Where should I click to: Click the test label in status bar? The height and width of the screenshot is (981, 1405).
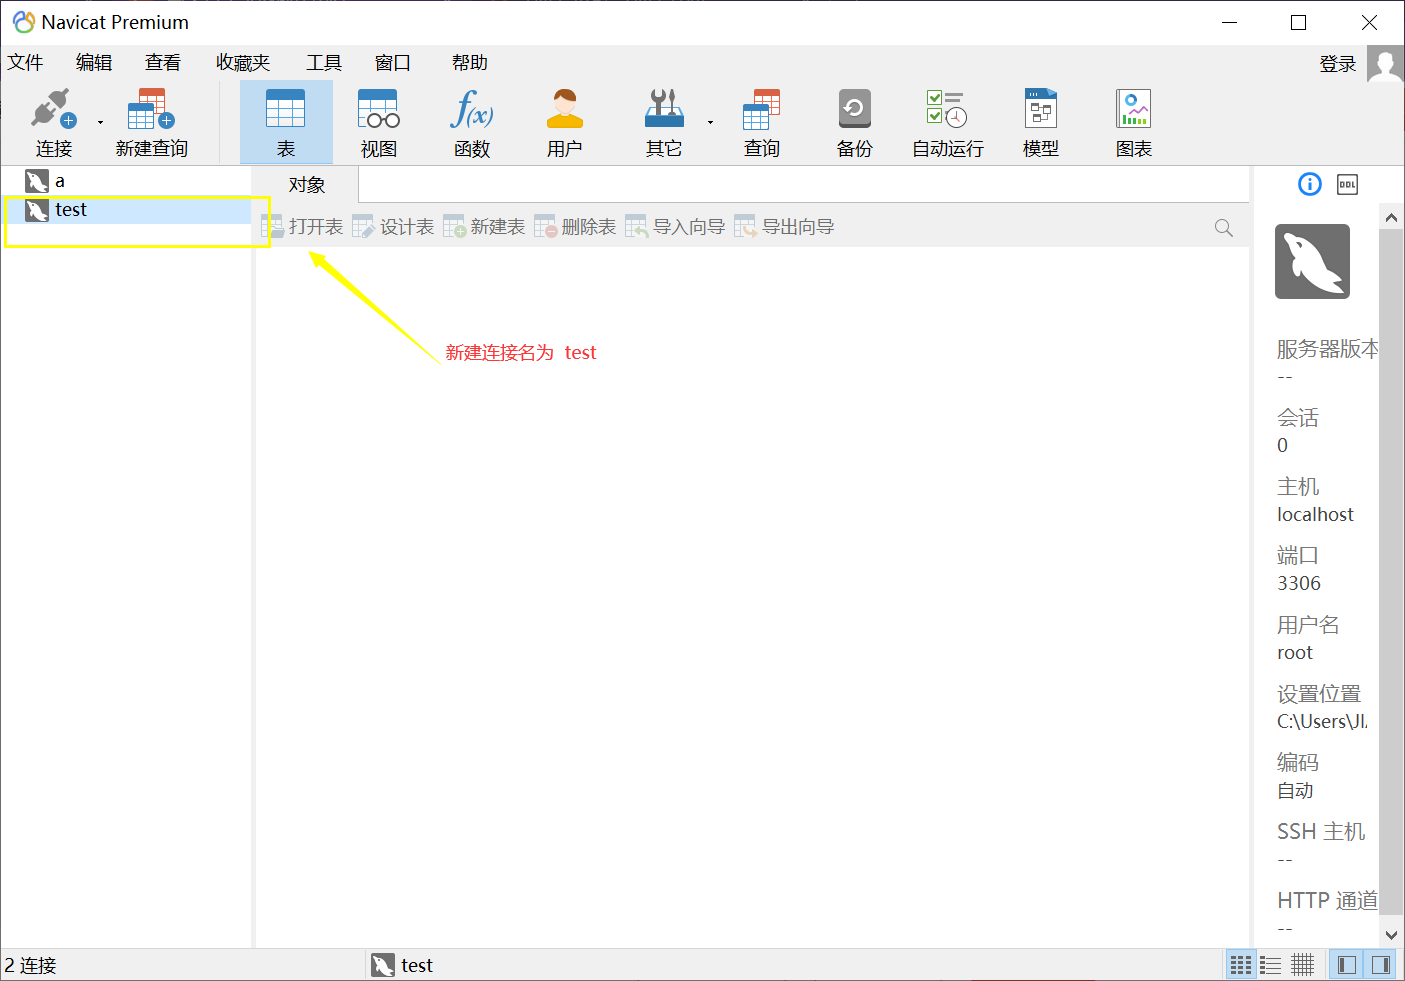417,965
